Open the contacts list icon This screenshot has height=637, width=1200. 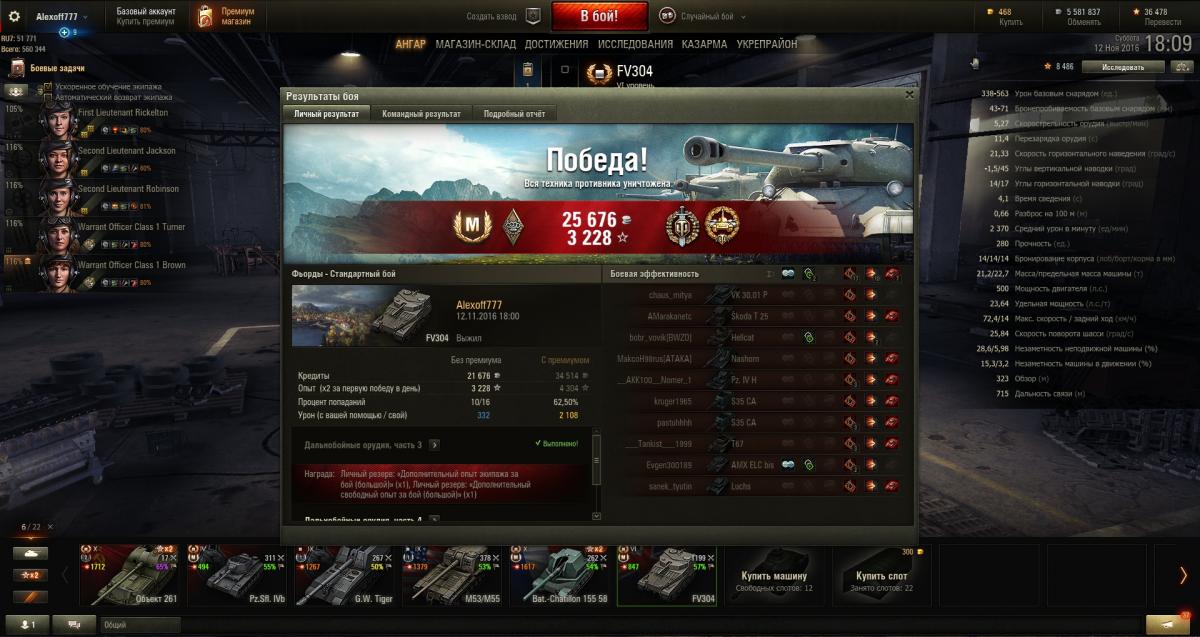(29, 624)
